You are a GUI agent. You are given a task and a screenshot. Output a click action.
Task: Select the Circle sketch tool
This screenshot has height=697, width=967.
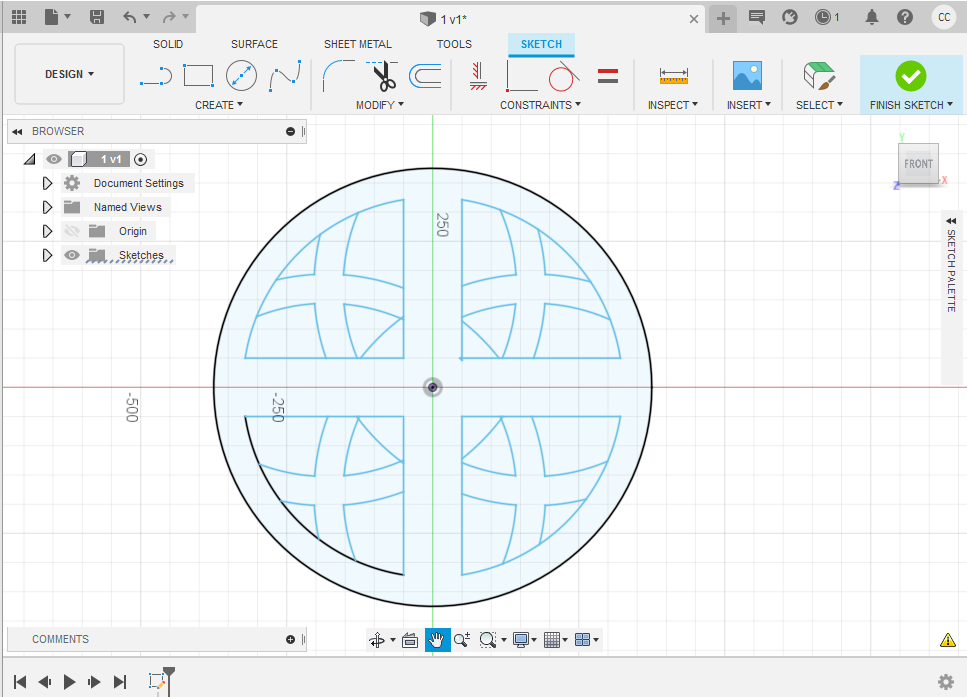(x=241, y=76)
